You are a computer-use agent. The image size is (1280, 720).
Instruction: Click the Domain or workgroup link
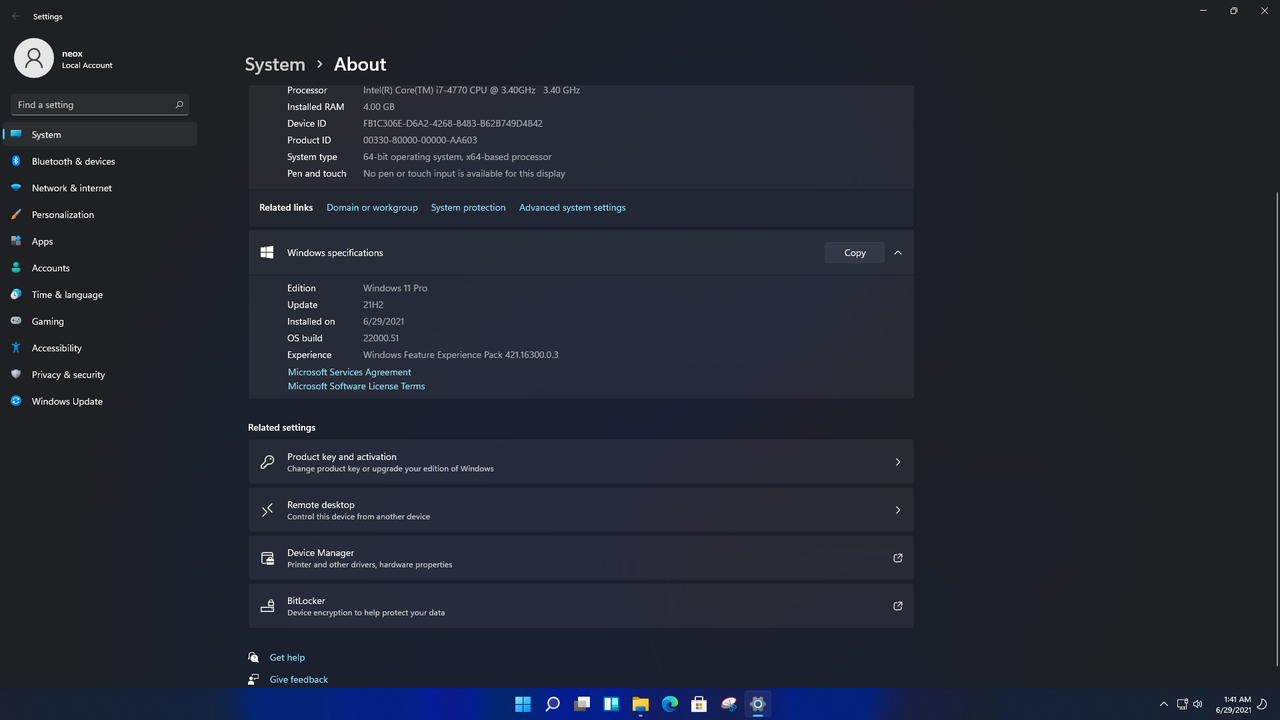click(372, 208)
